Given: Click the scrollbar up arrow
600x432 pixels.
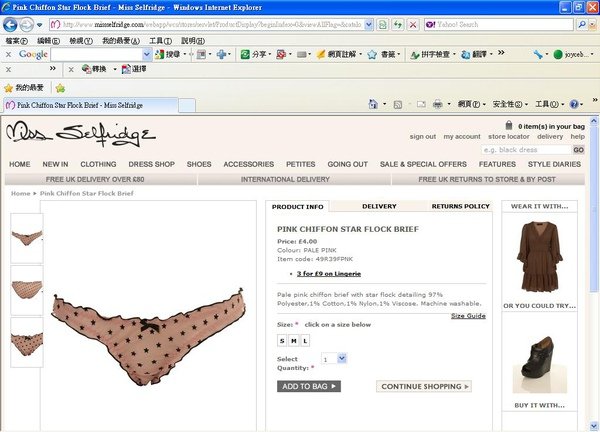Looking at the screenshot, I should tap(594, 121).
